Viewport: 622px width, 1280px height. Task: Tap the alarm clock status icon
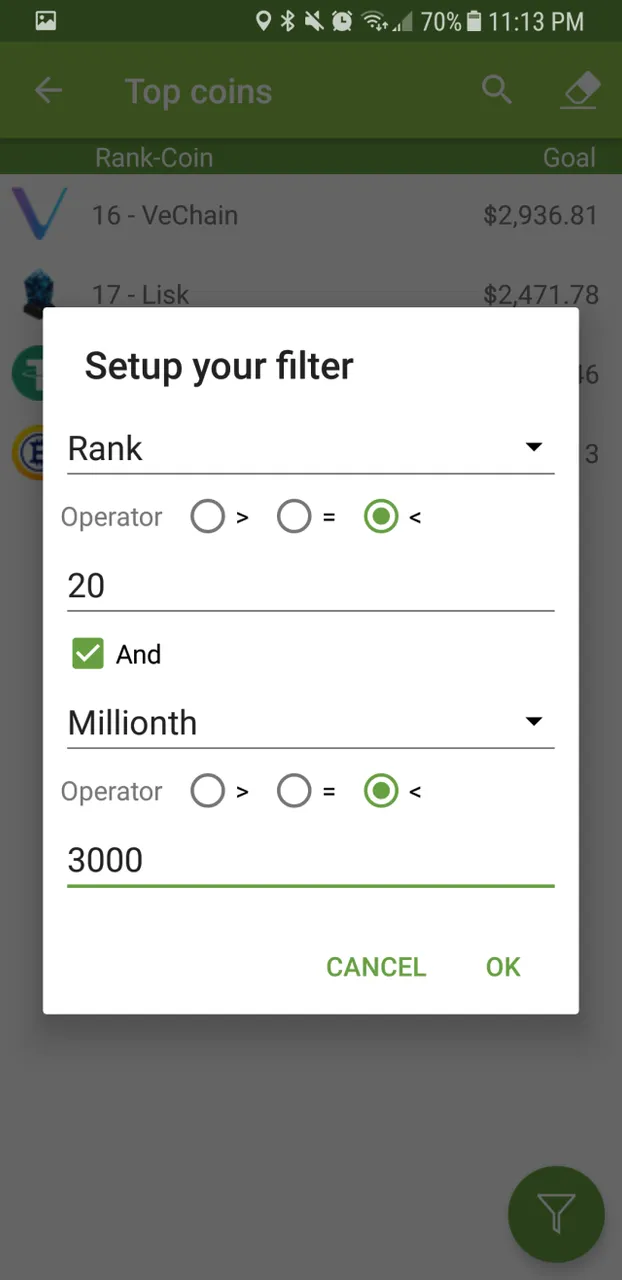342,20
